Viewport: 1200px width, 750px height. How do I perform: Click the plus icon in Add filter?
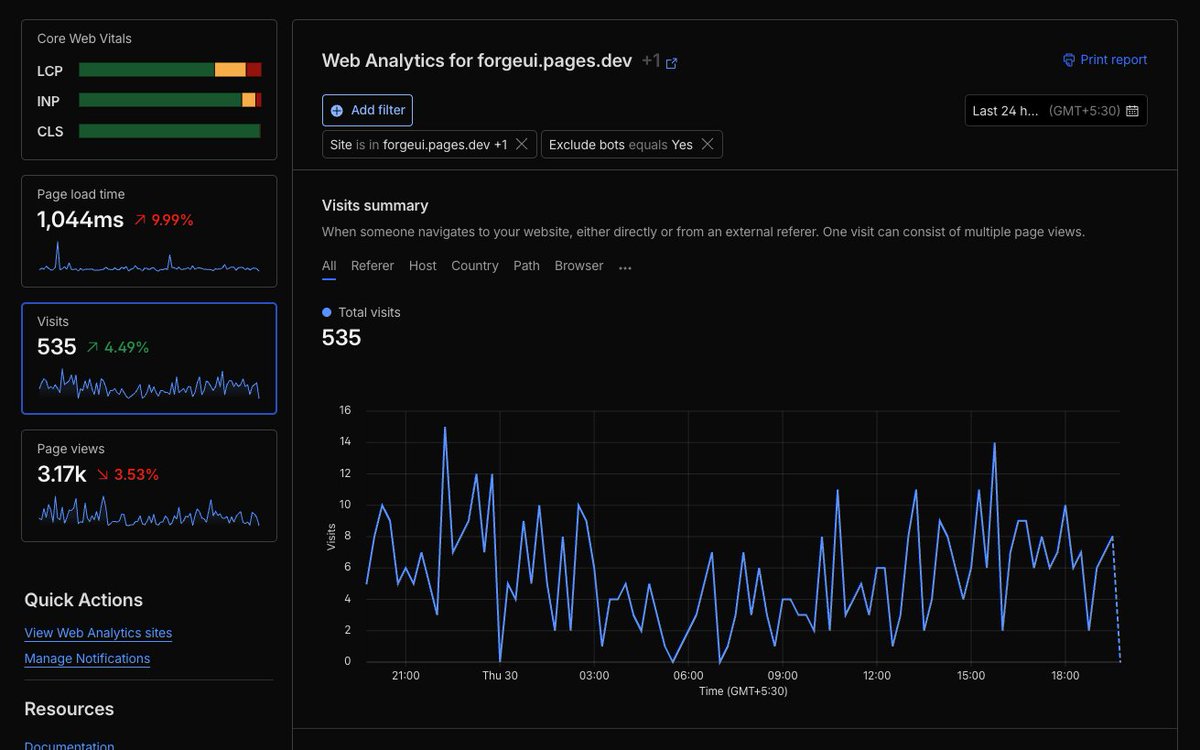pyautogui.click(x=337, y=111)
